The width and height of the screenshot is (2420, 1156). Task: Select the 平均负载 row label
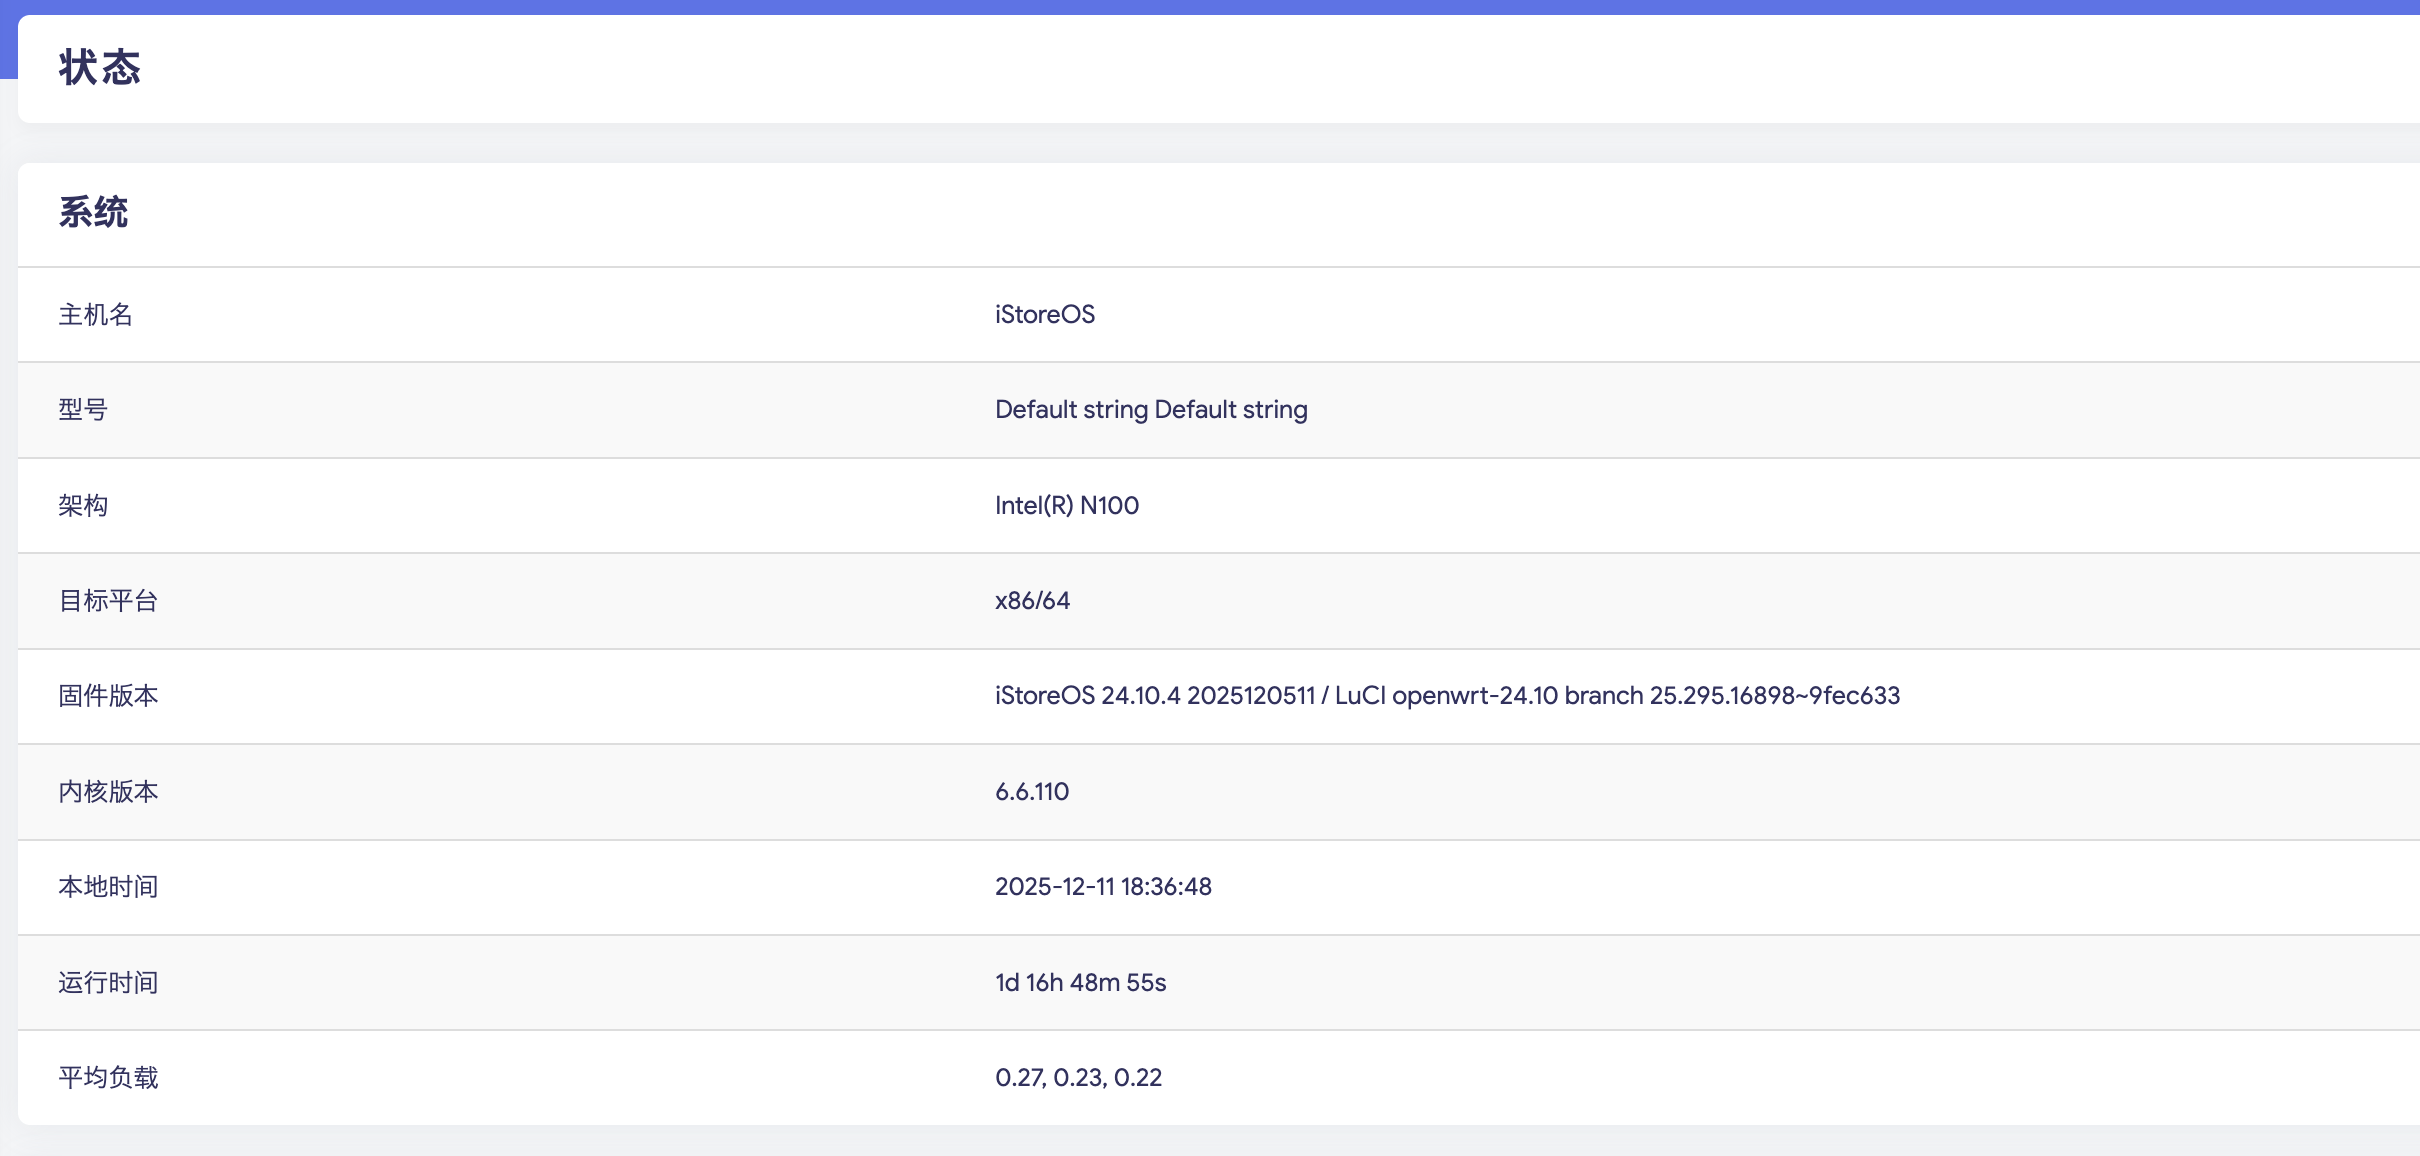[x=108, y=1078]
